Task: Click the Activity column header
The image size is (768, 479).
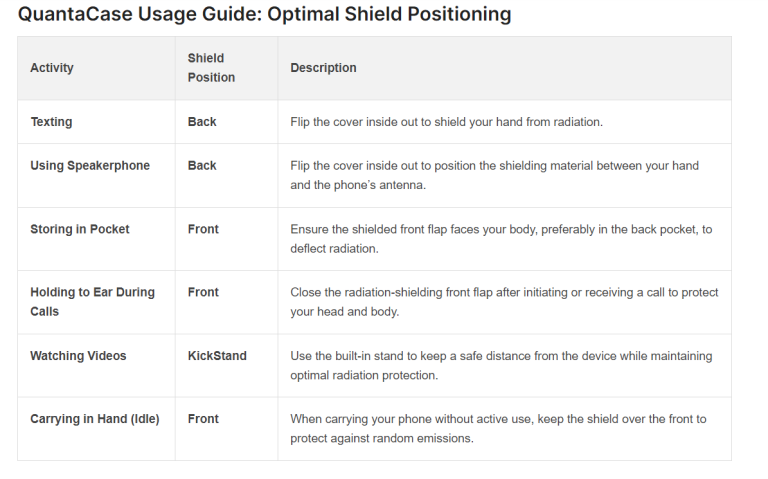Action: click(52, 68)
